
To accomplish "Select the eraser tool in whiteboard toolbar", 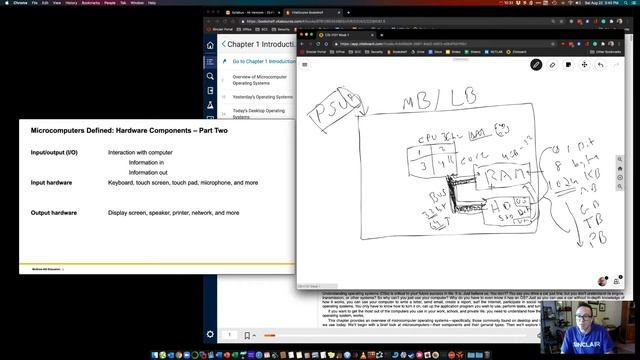I will (552, 65).
